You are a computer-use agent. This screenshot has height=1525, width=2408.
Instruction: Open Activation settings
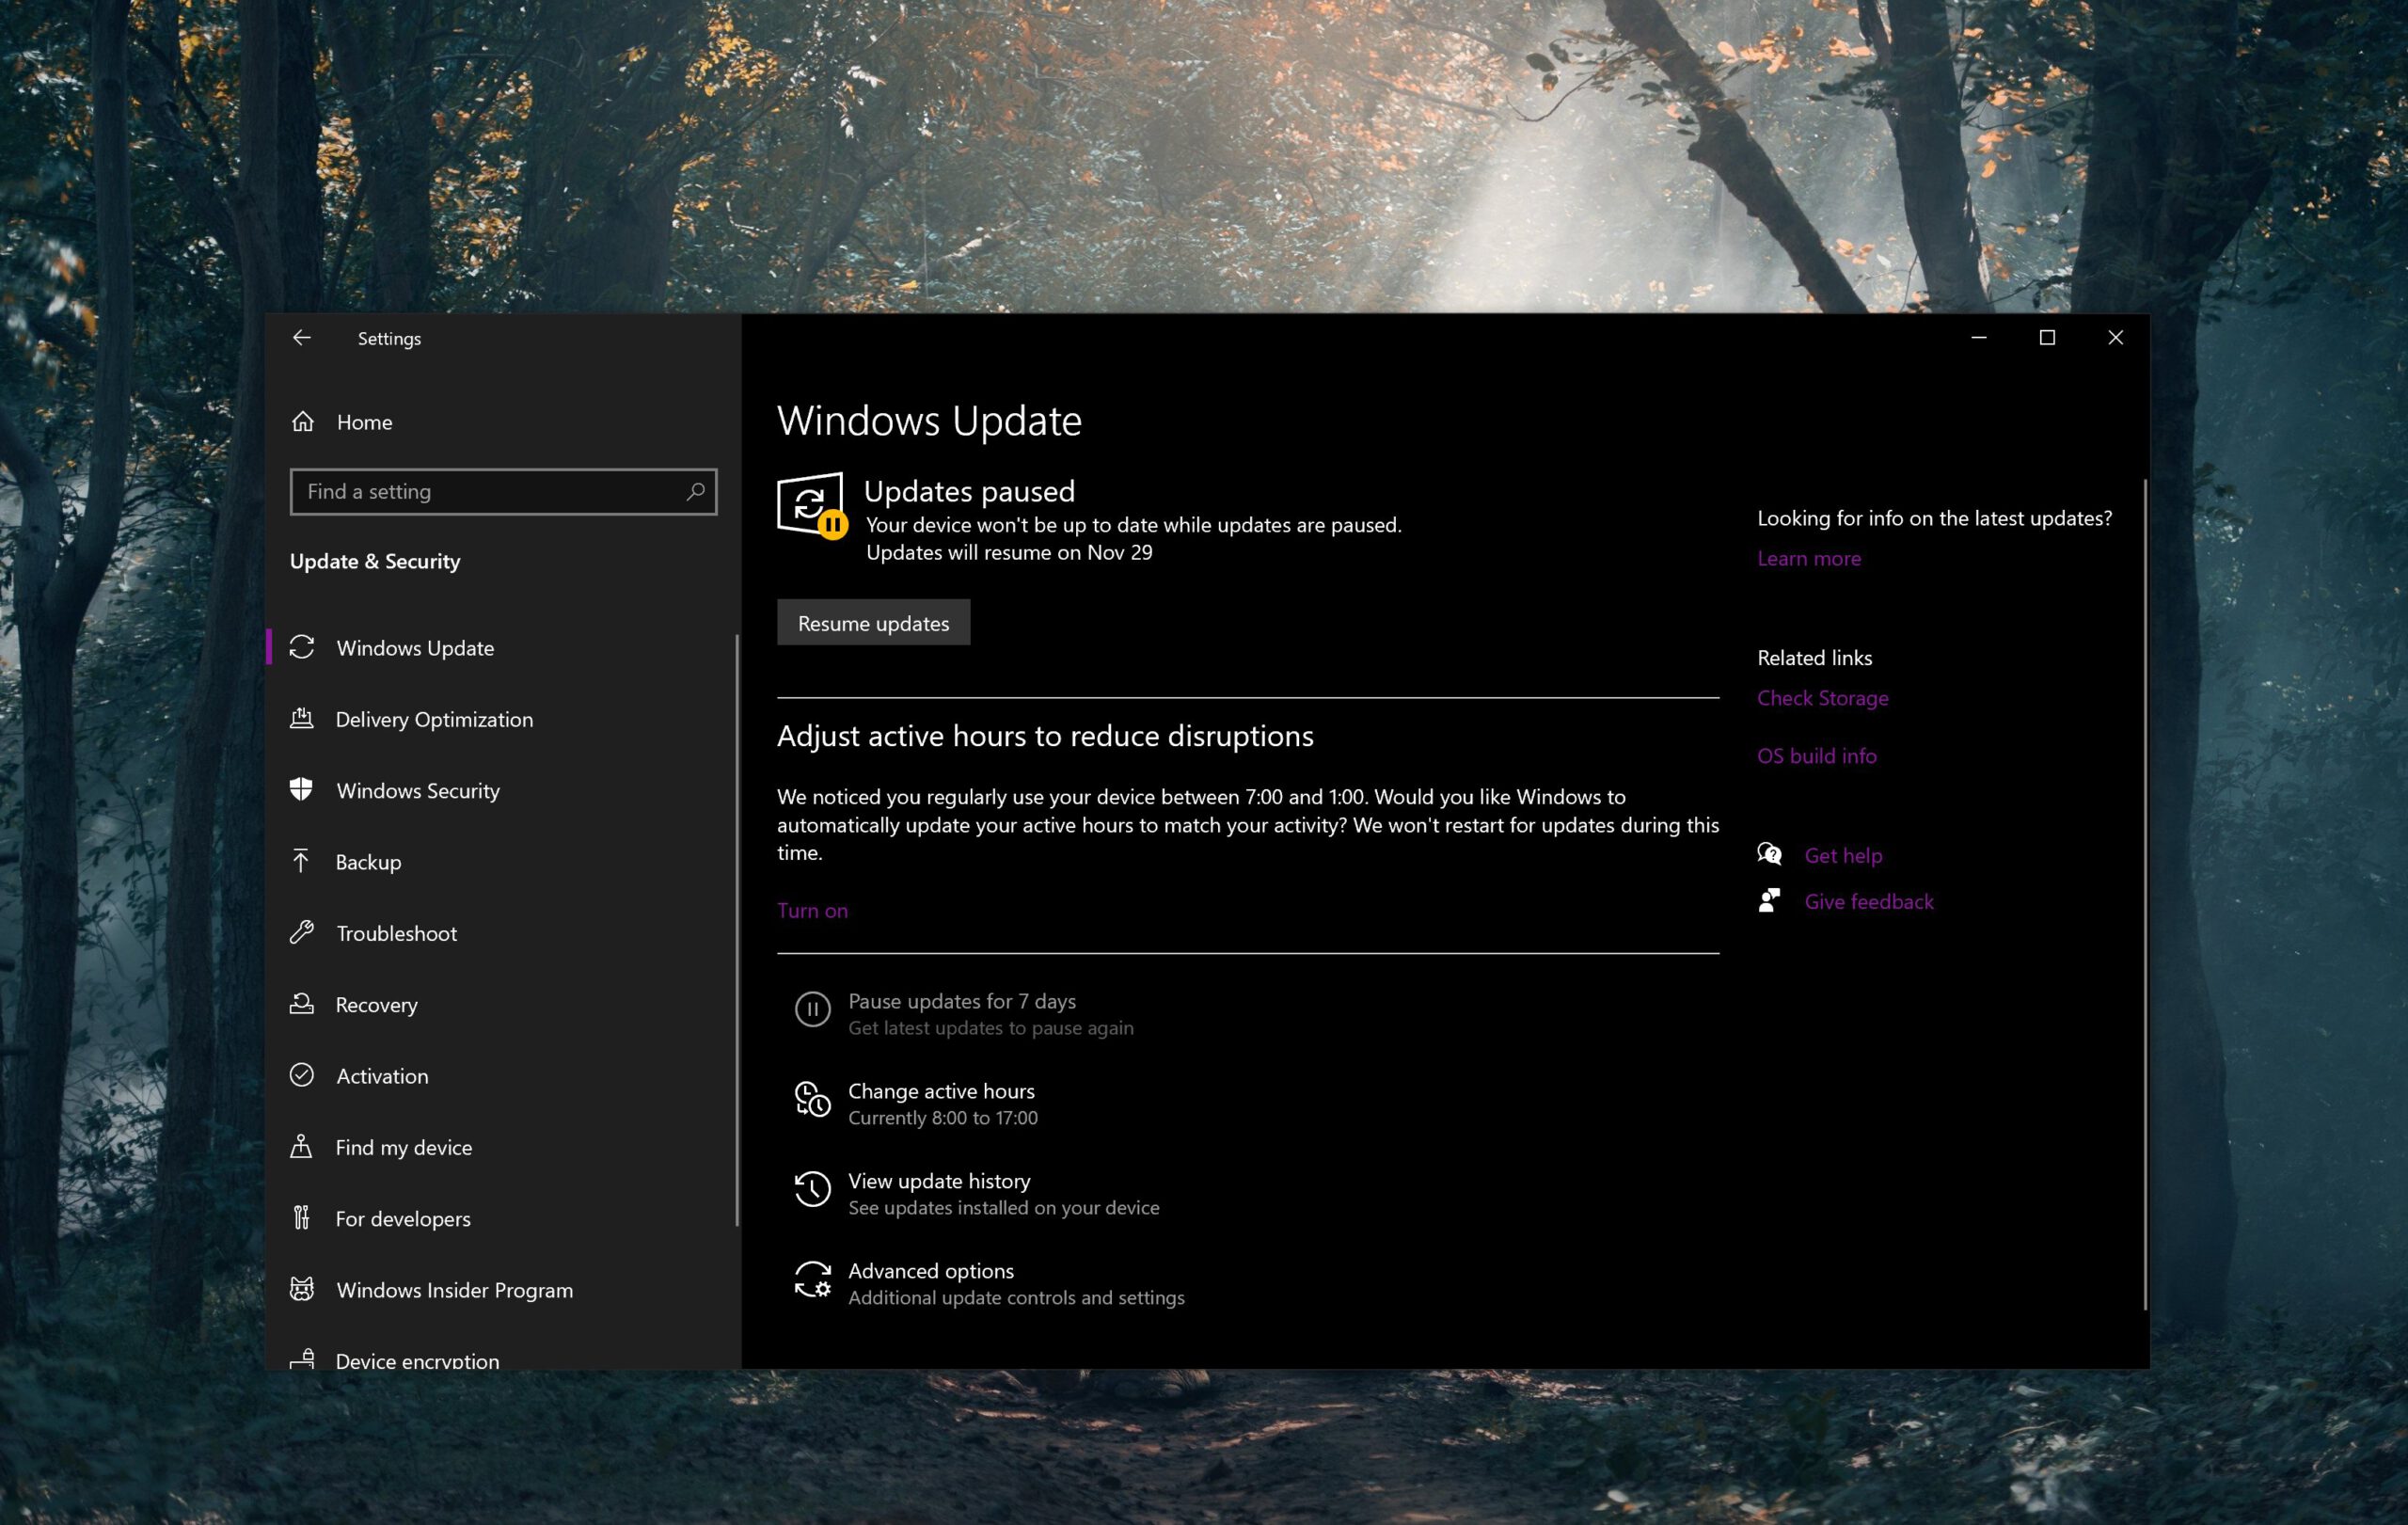click(503, 1076)
